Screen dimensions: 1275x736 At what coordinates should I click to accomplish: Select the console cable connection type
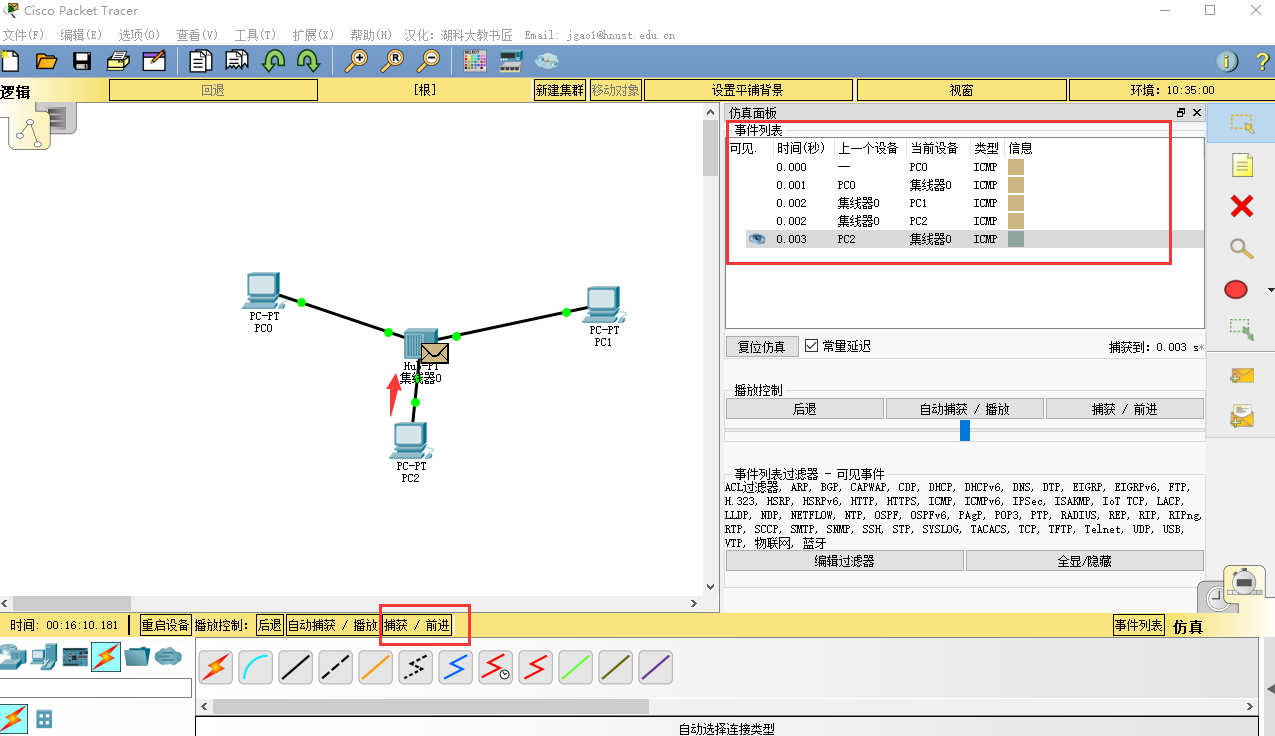(x=255, y=667)
